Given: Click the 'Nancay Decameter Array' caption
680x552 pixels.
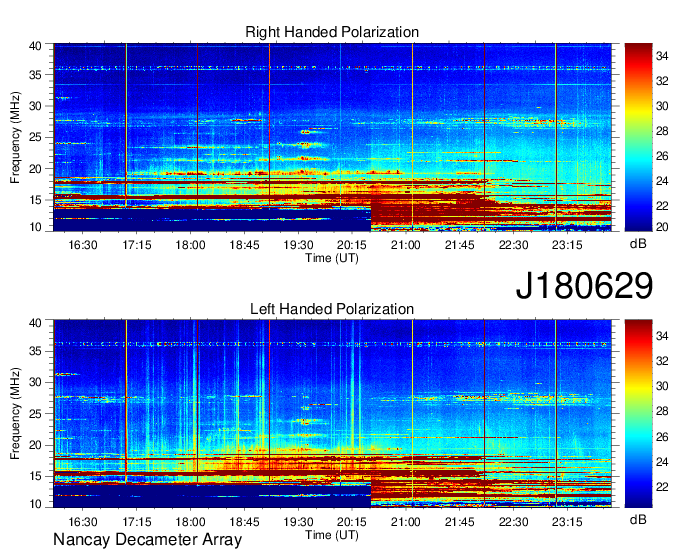Looking at the screenshot, I should 147,539.
